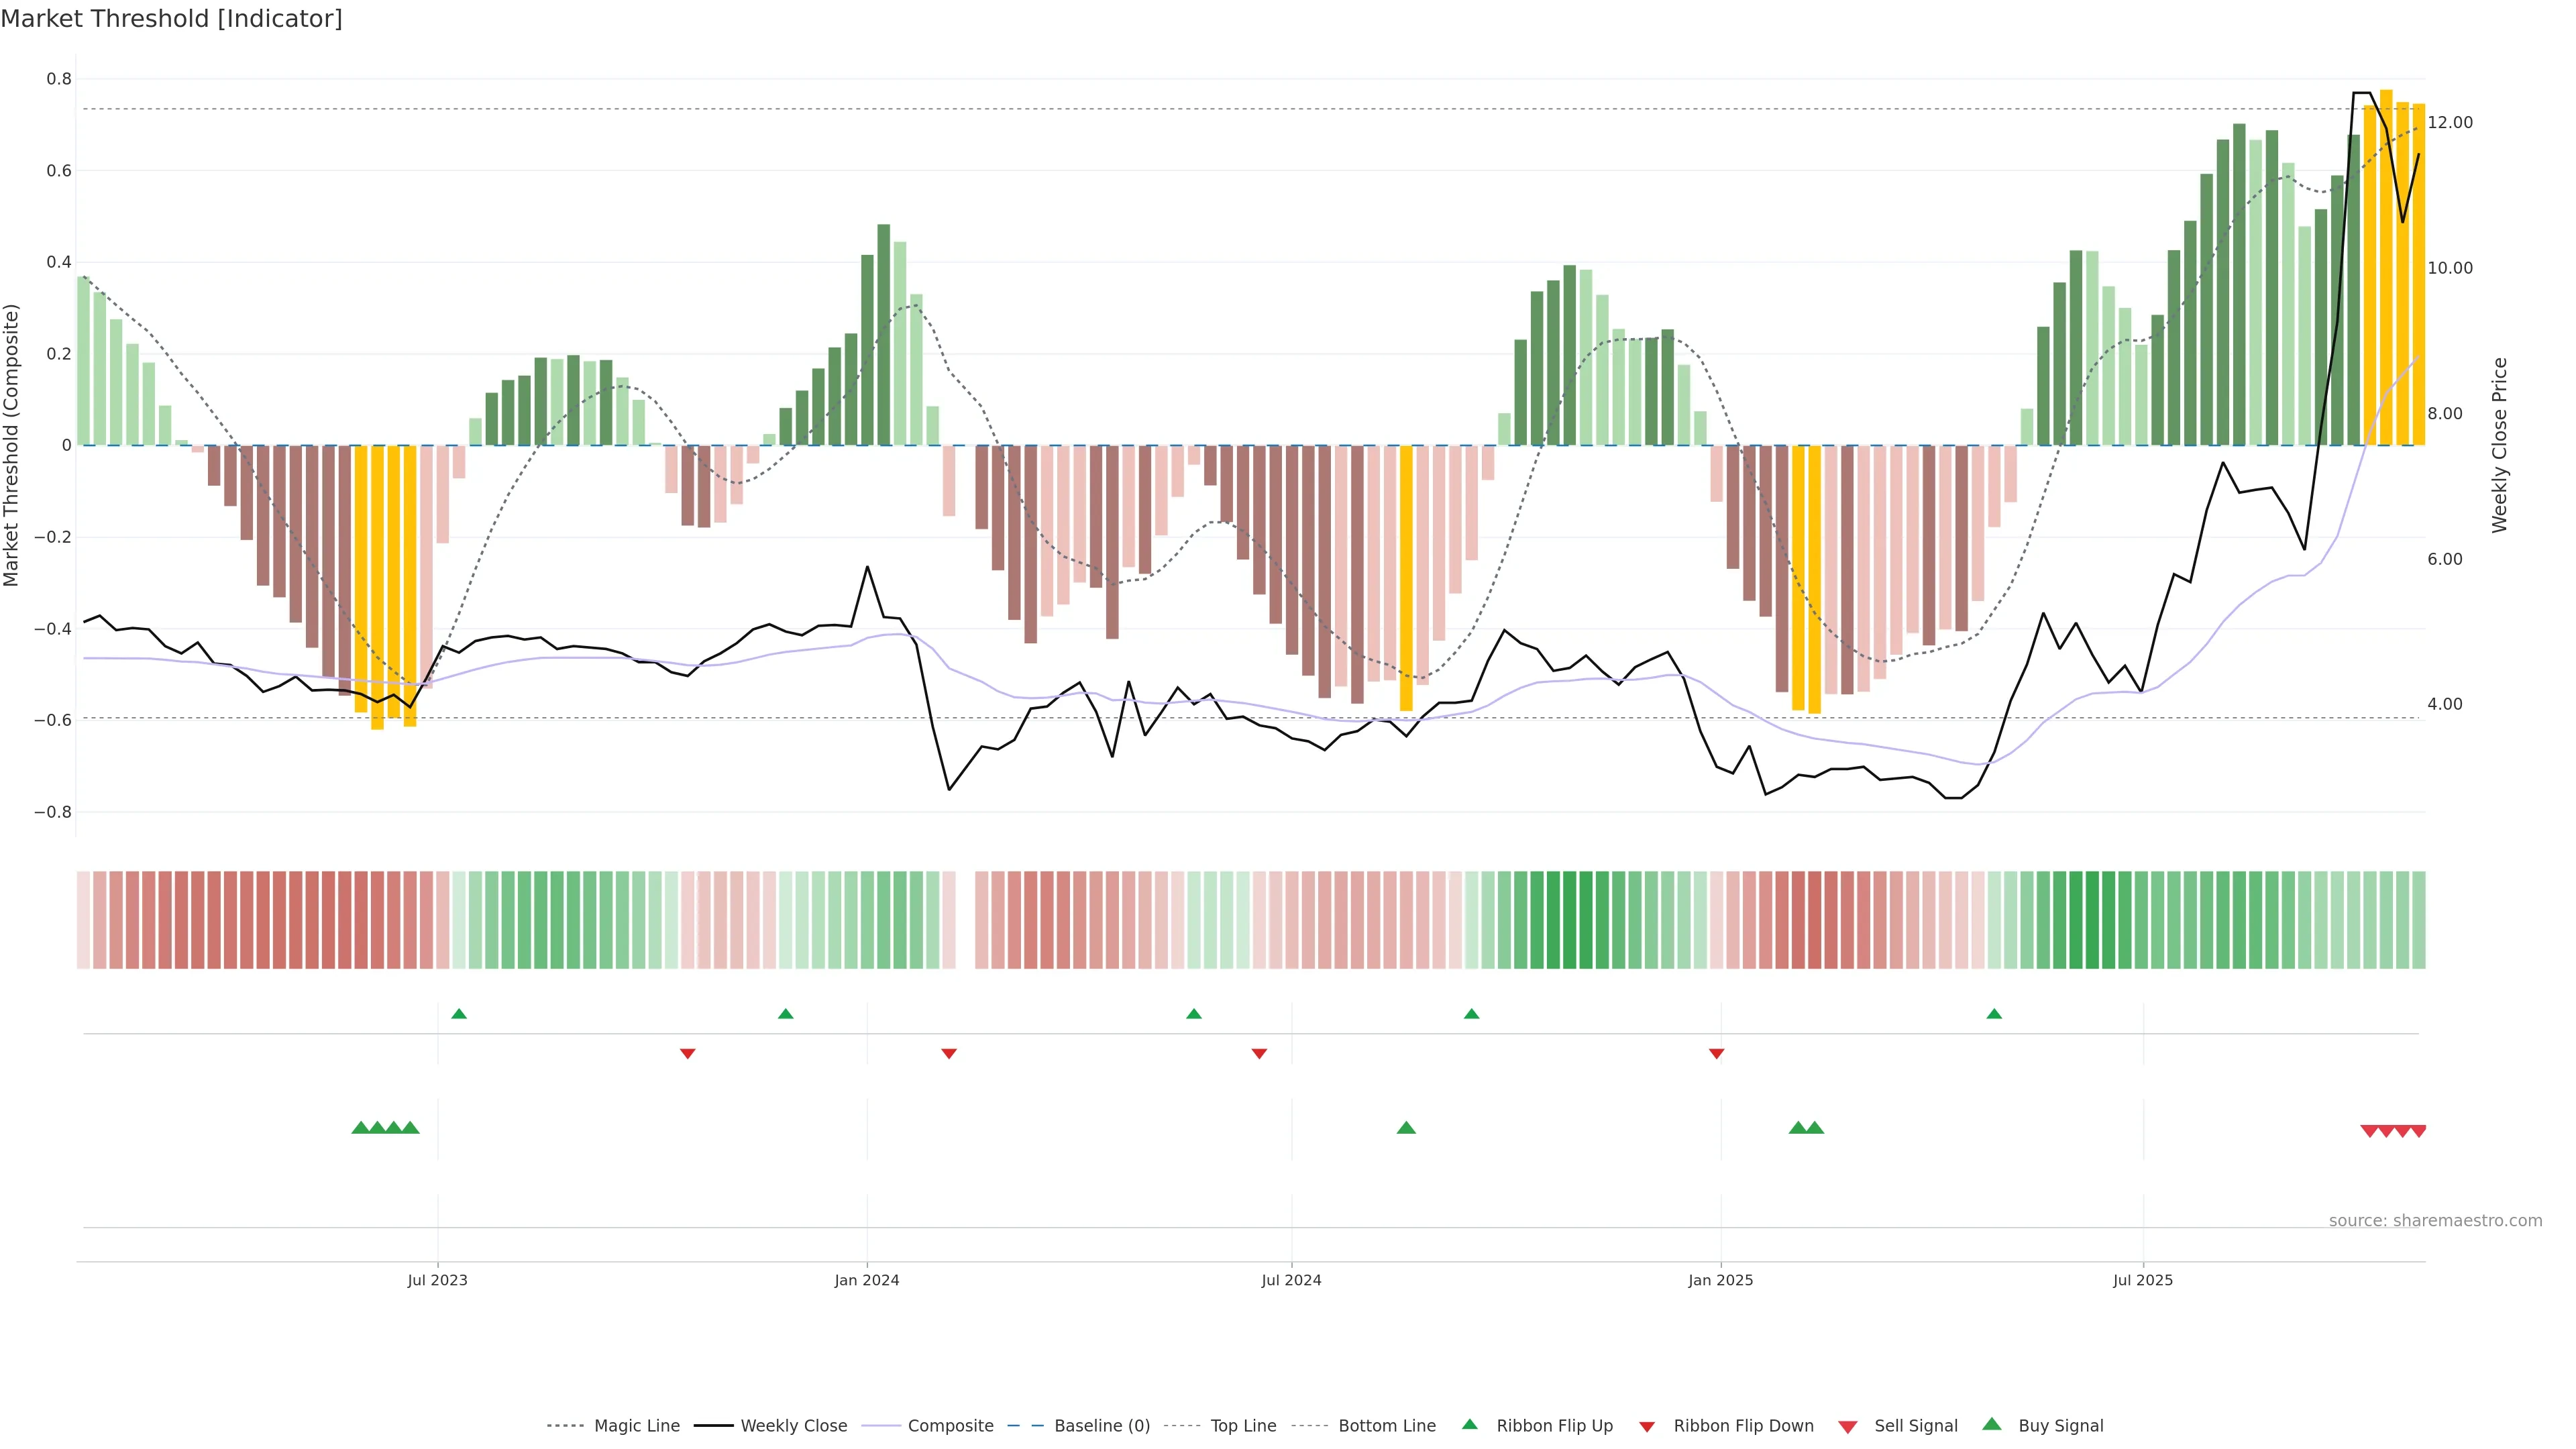This screenshot has width=2576, height=1449.
Task: Click the Jul 2025 x-axis label
Action: tap(2142, 1280)
